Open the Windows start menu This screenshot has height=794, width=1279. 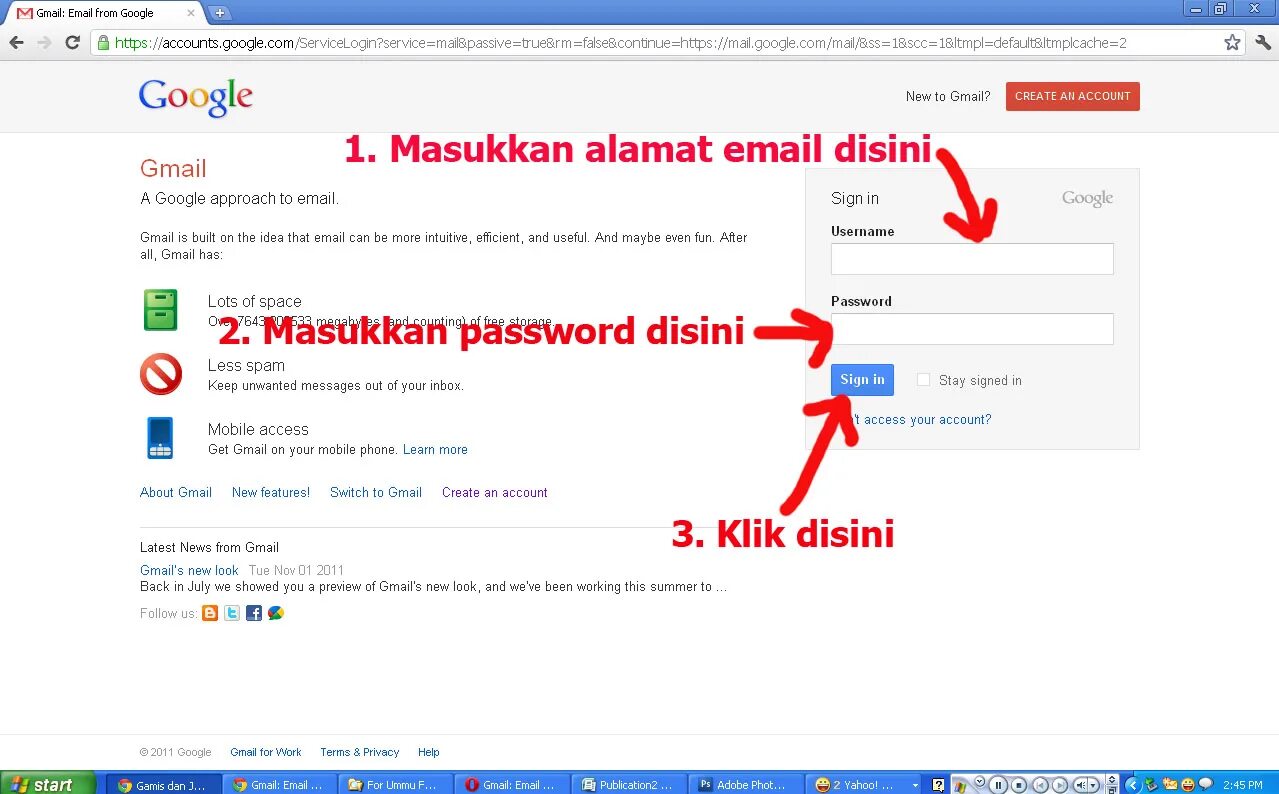(48, 783)
